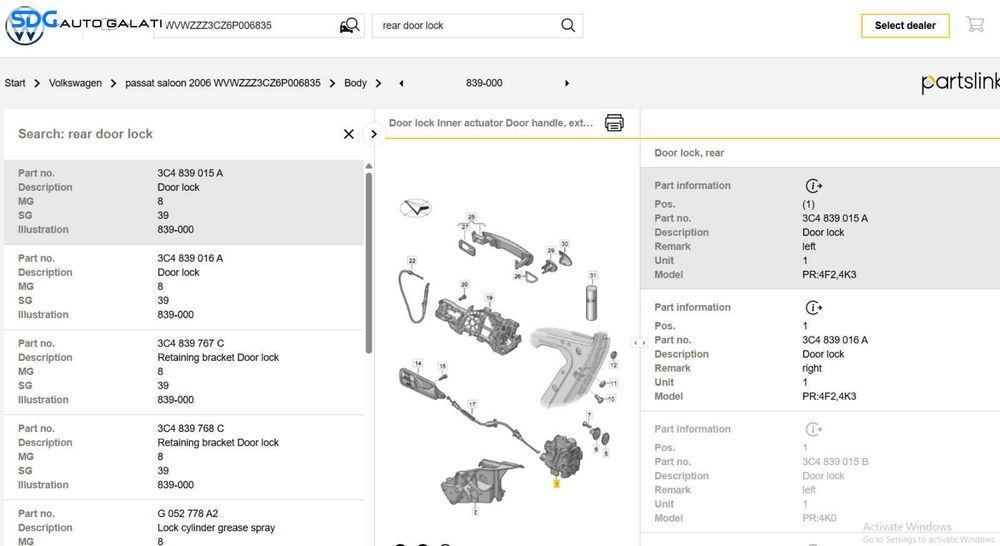
Task: Select search result 3C4 839 768 C
Action: coord(184,457)
